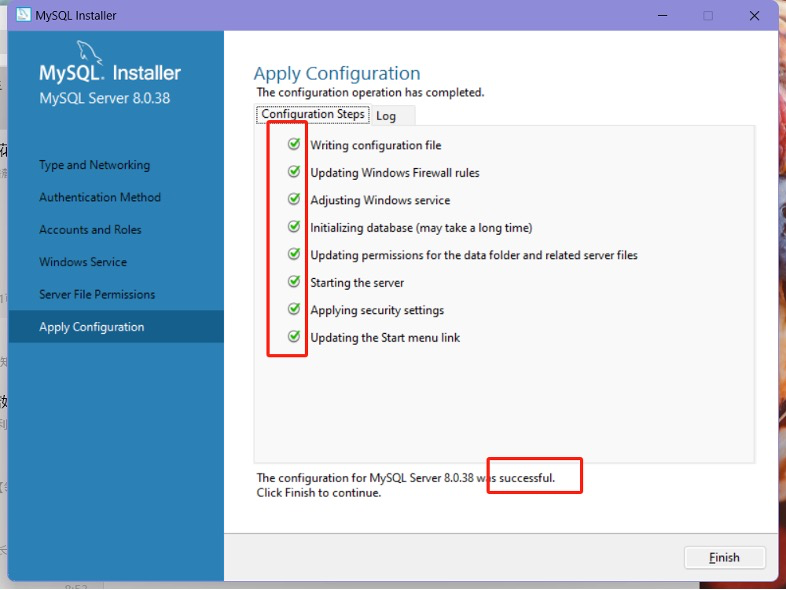Image resolution: width=786 pixels, height=590 pixels.
Task: Click the checkmark beside Applying security settings
Action: (x=294, y=309)
